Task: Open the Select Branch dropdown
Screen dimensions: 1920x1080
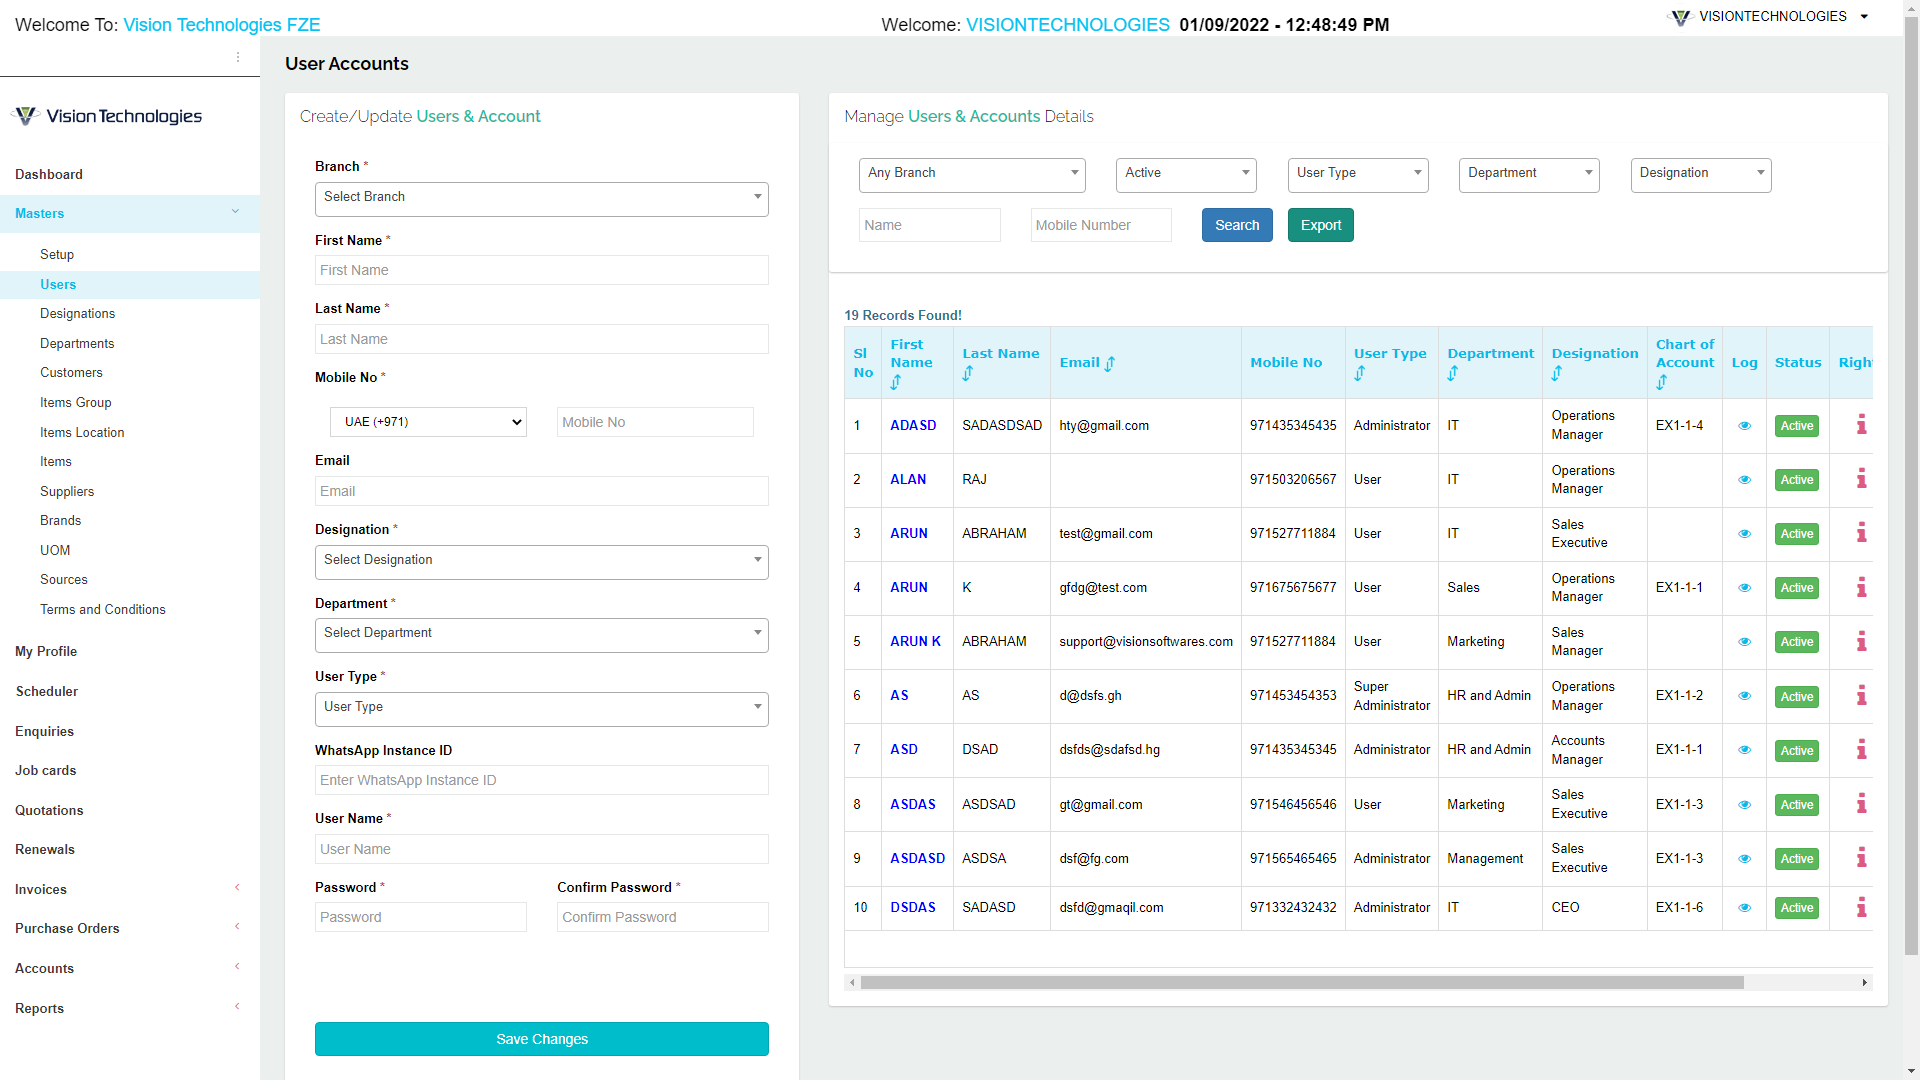Action: [541, 199]
